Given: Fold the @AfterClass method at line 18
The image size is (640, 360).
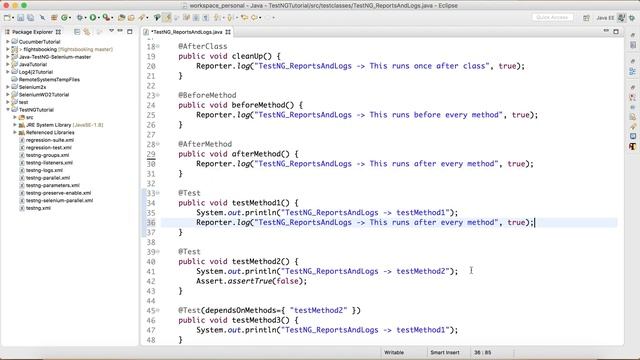Looking at the screenshot, I should point(158,46).
